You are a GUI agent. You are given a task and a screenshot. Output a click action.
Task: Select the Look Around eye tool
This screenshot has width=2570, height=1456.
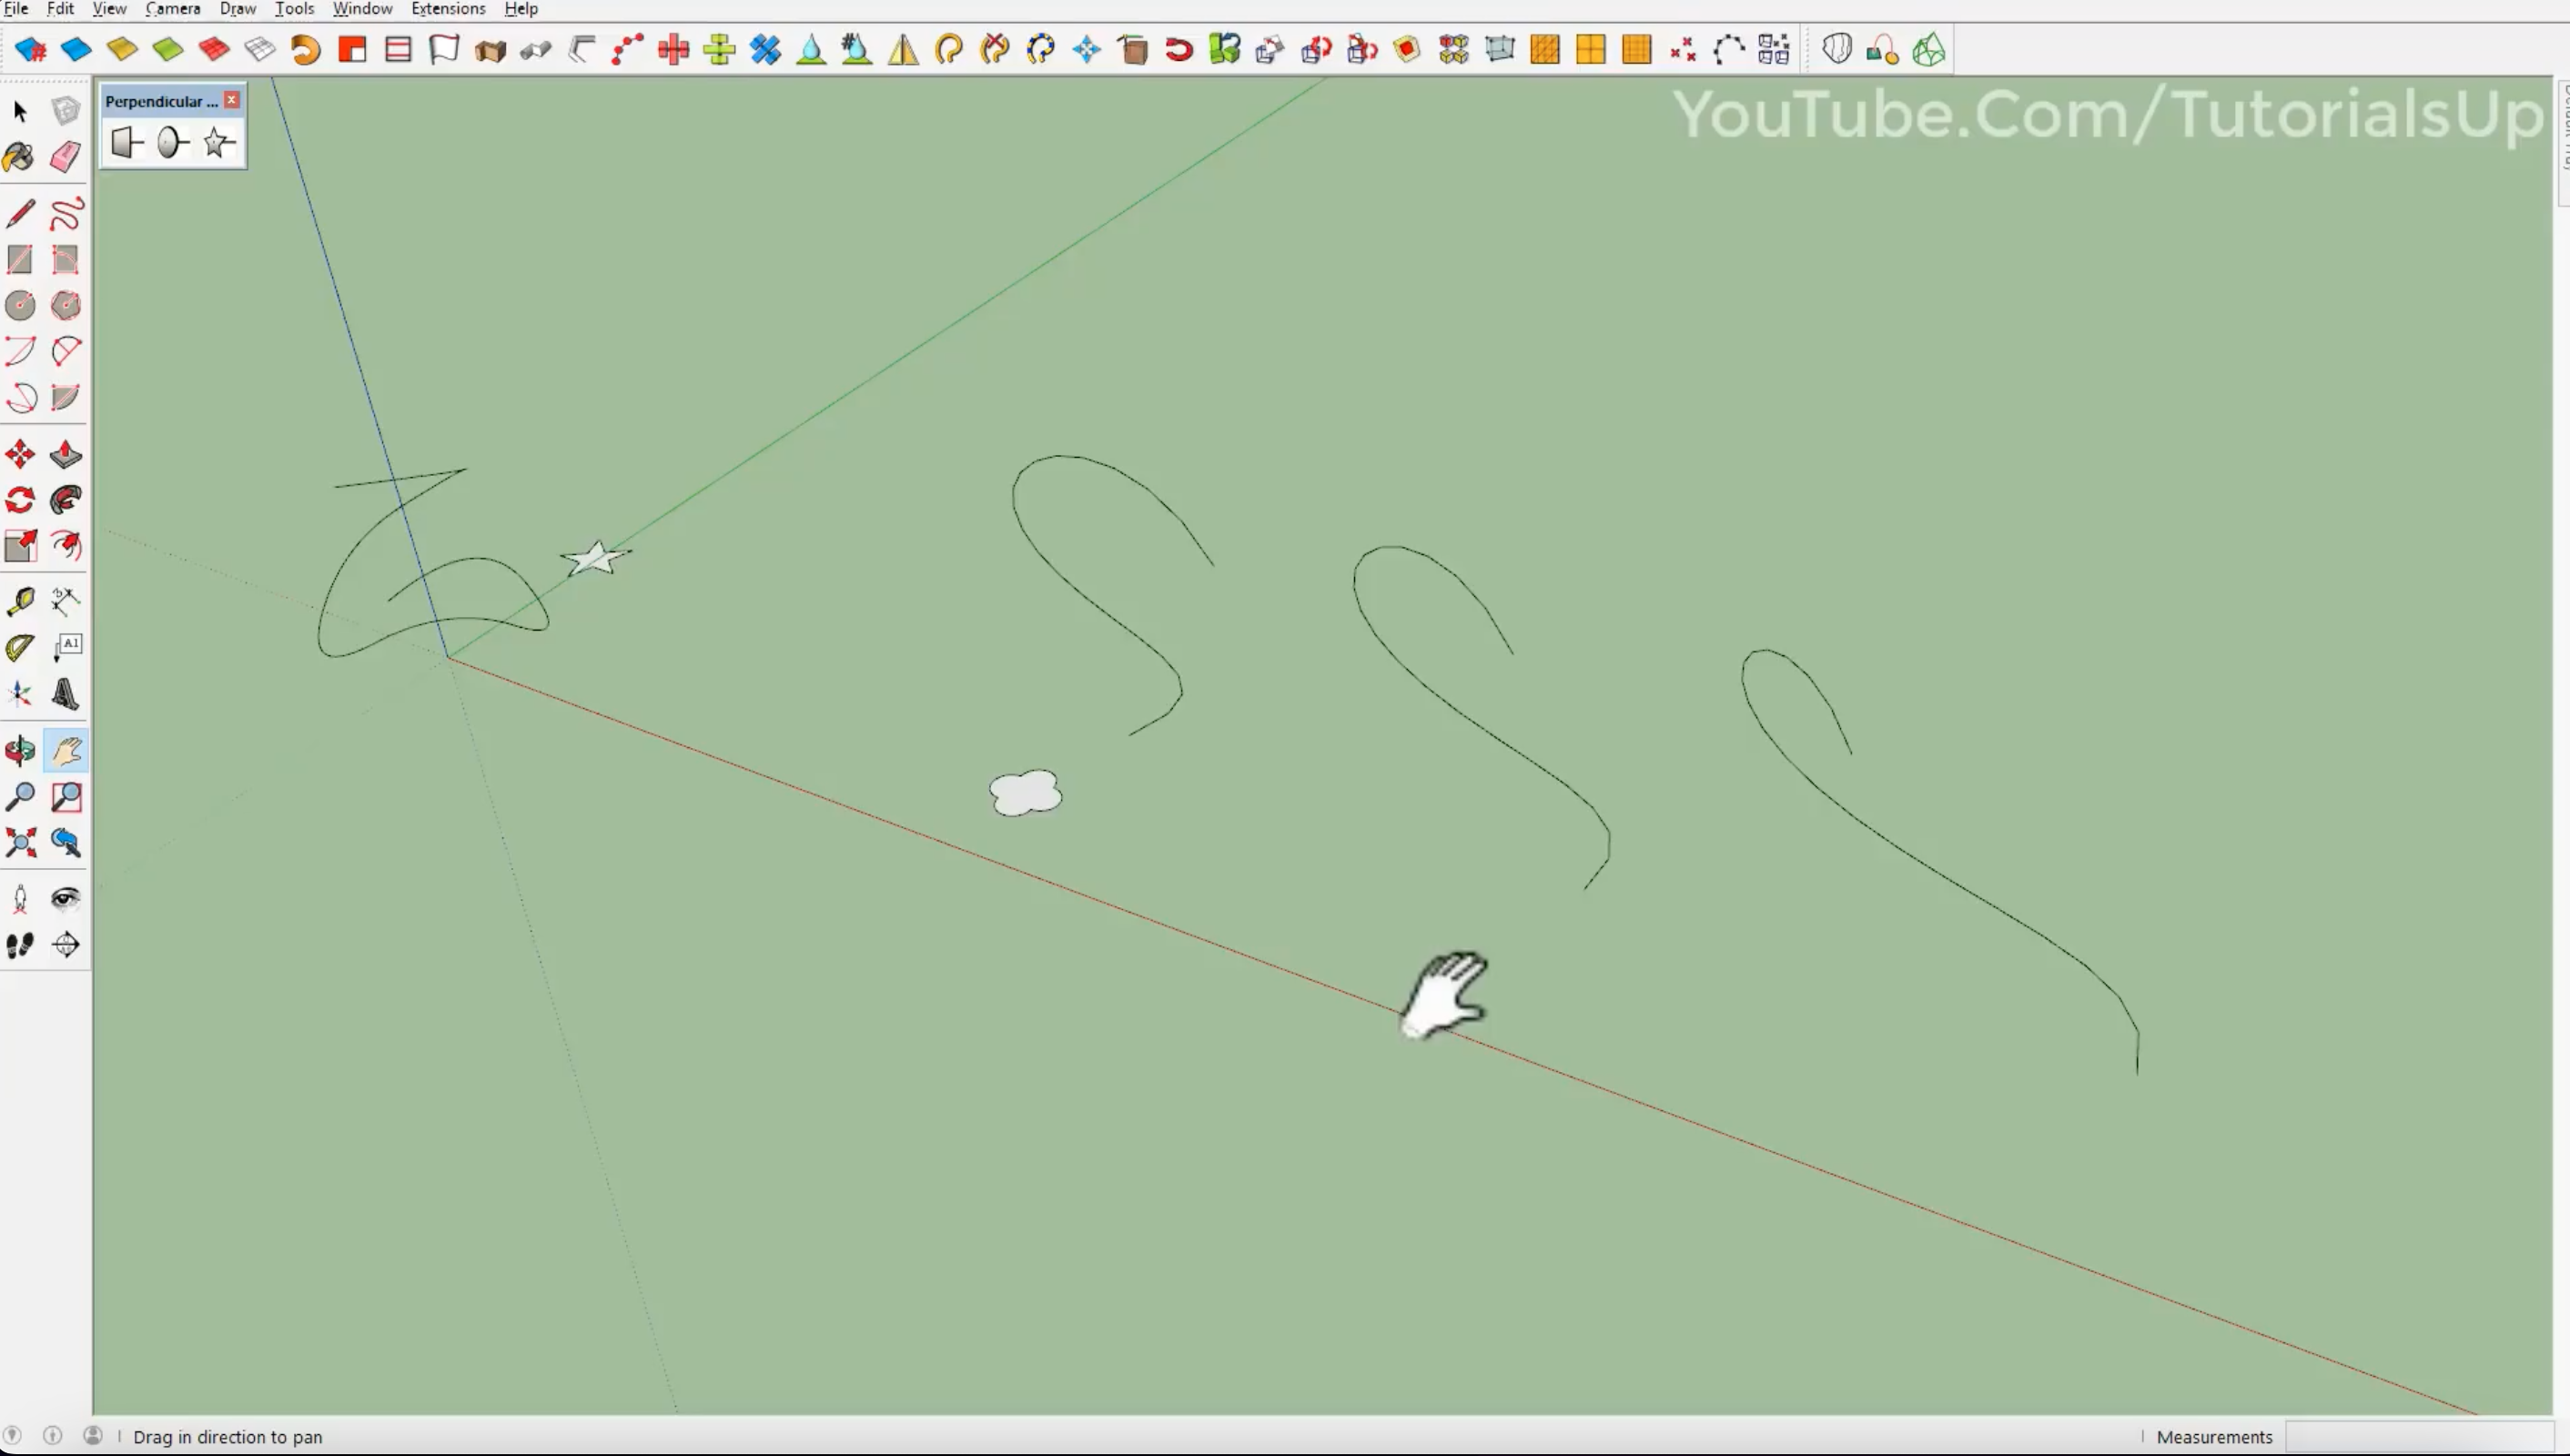tap(66, 899)
